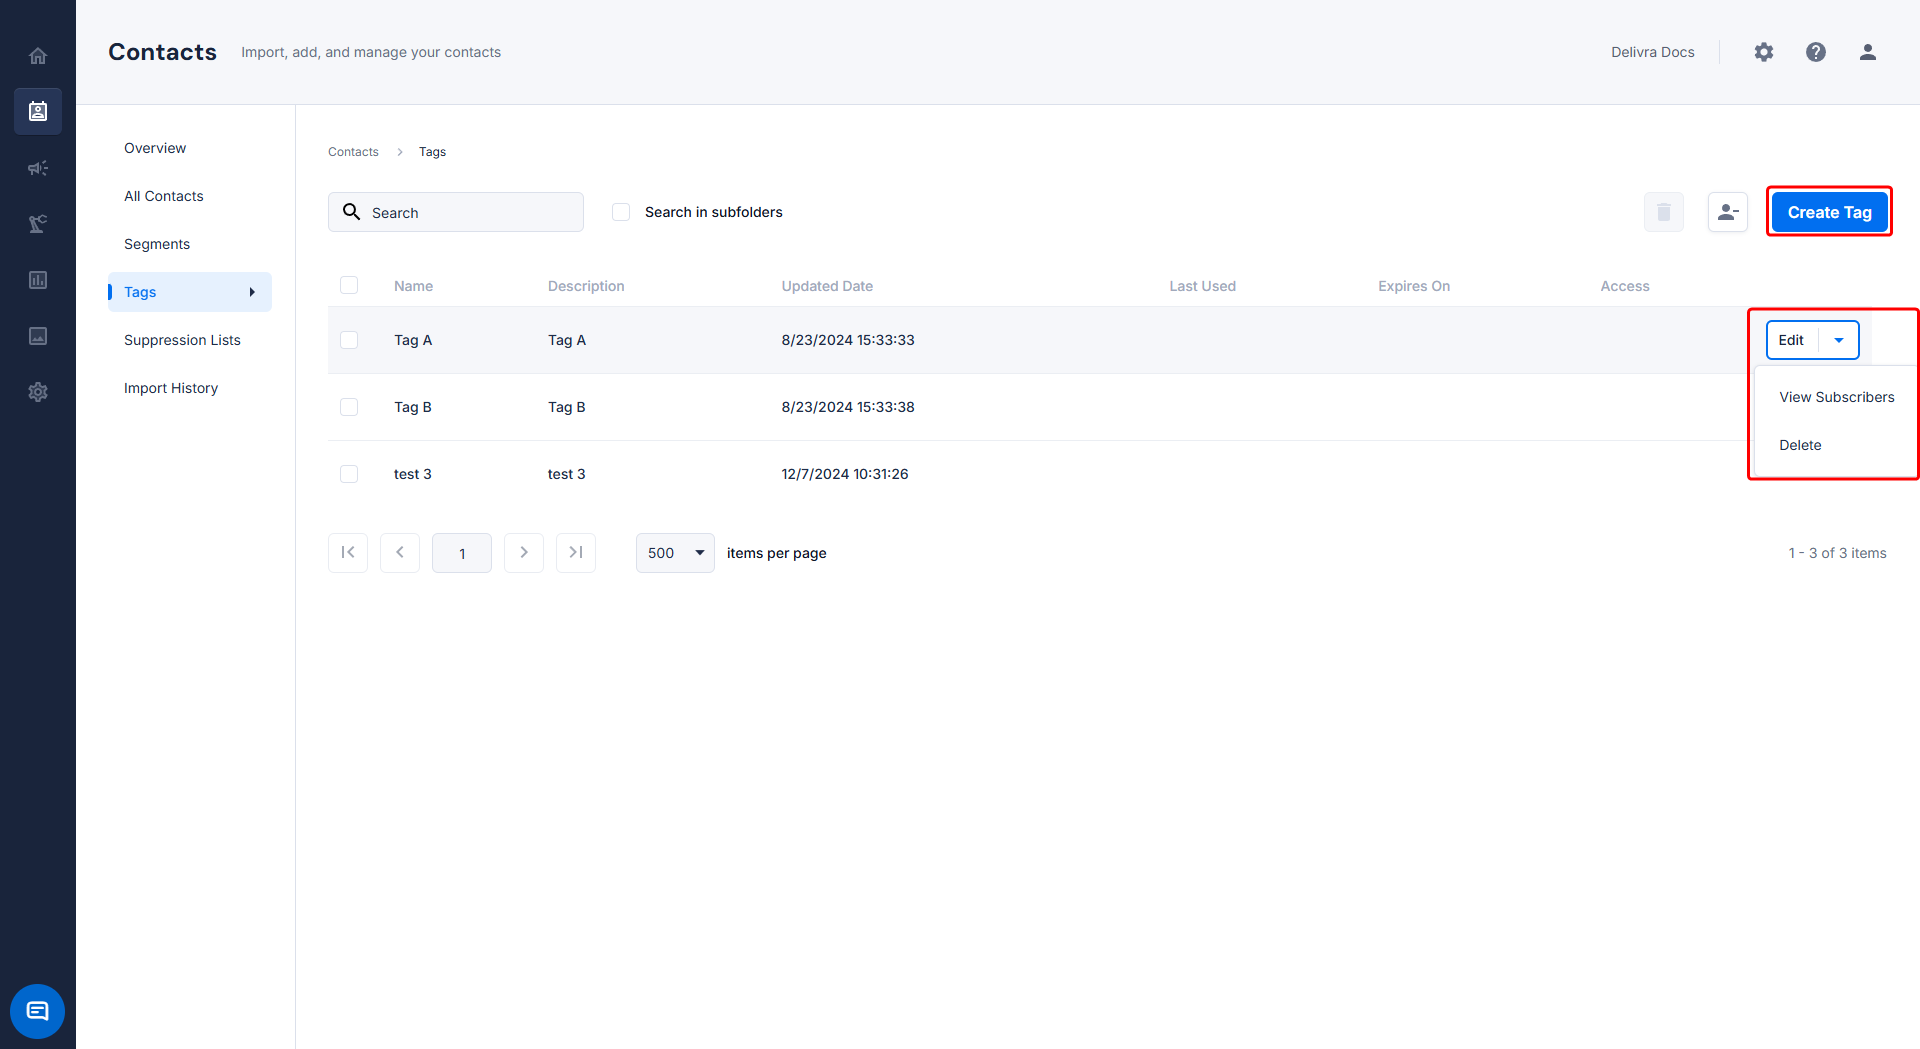The height and width of the screenshot is (1049, 1920).
Task: Choose Delete from the Edit dropdown menu
Action: 1800,445
